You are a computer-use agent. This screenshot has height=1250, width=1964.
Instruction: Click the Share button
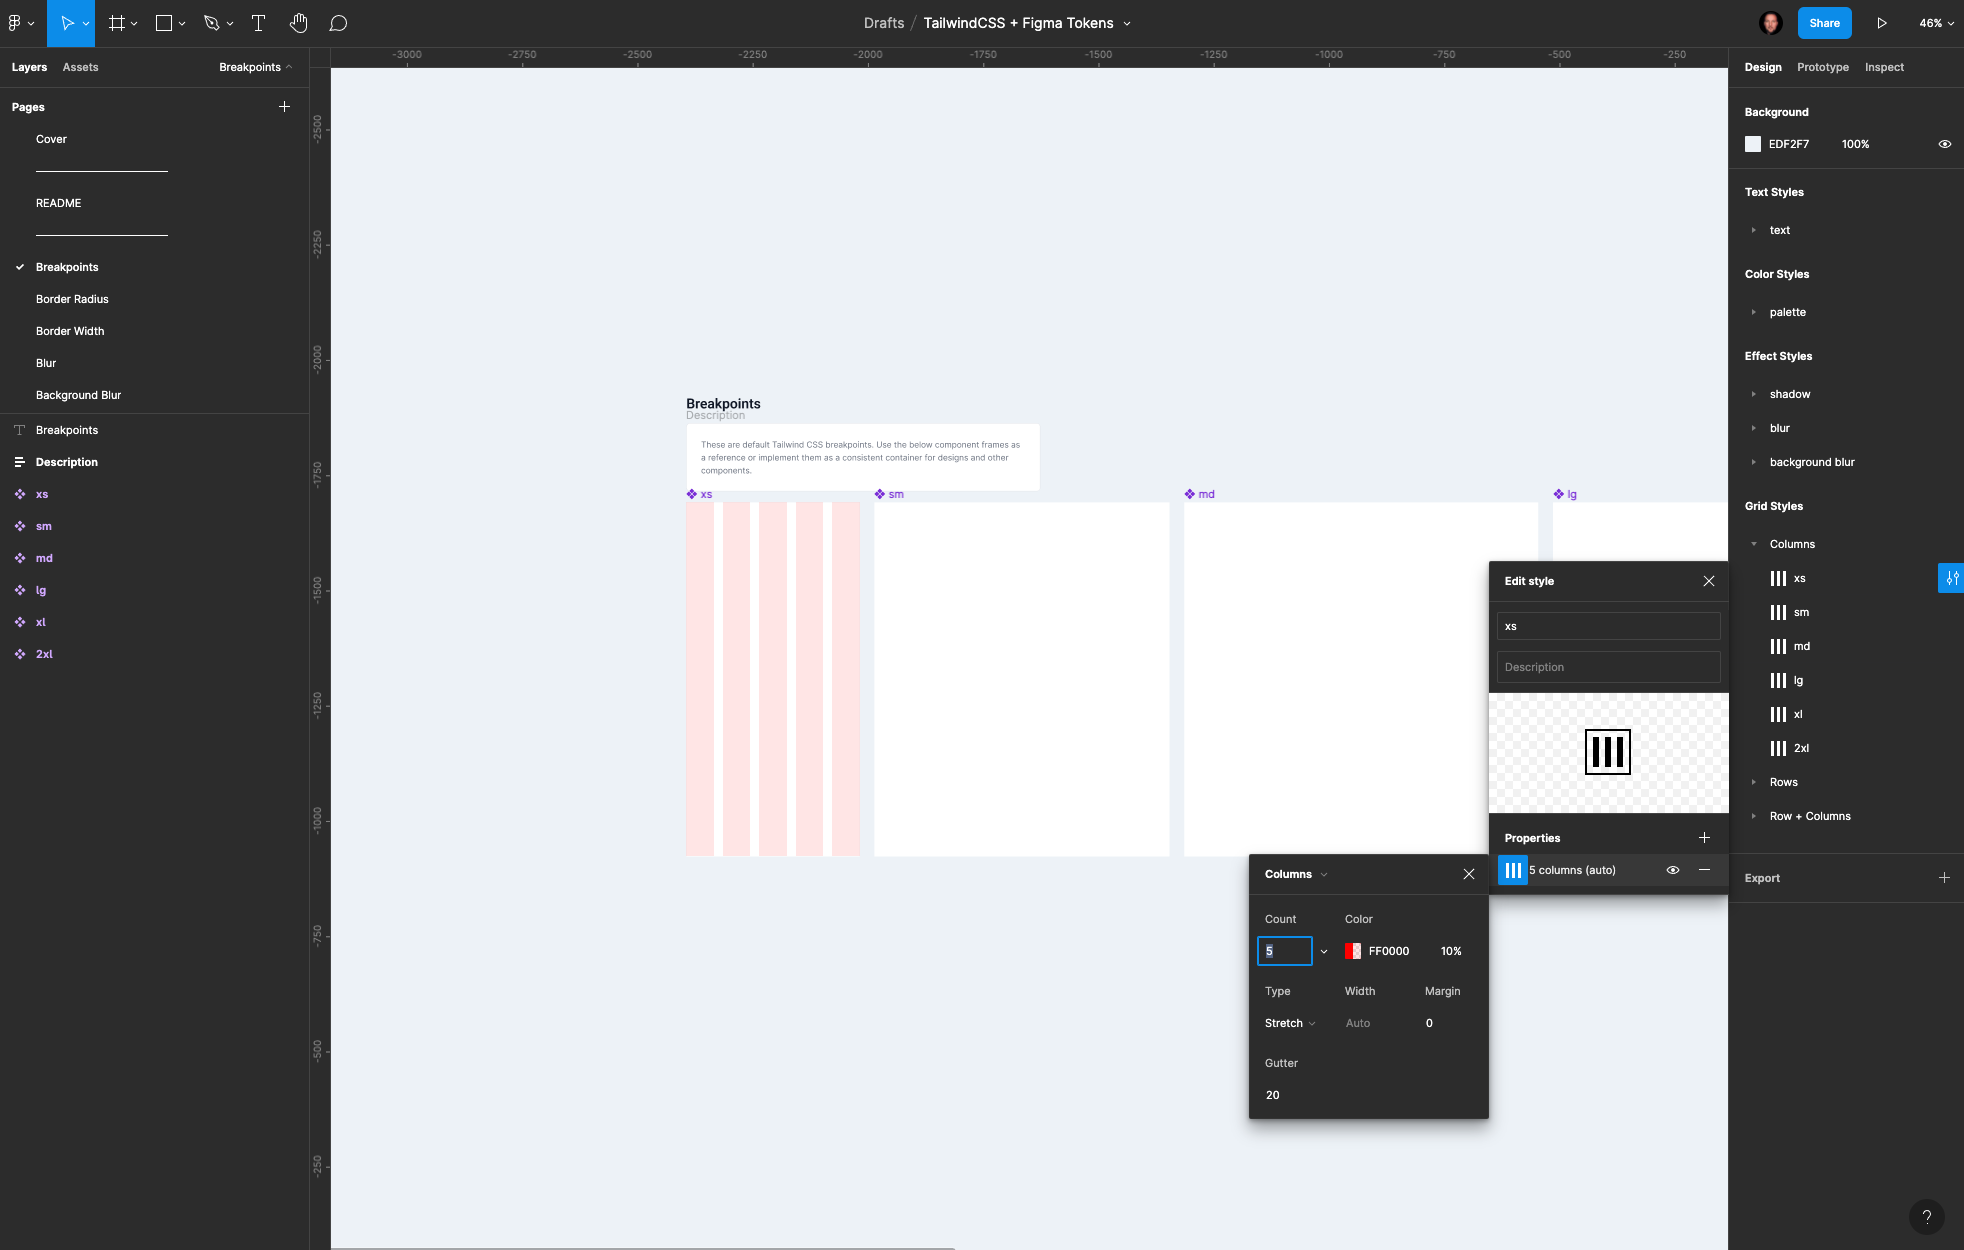click(1823, 22)
